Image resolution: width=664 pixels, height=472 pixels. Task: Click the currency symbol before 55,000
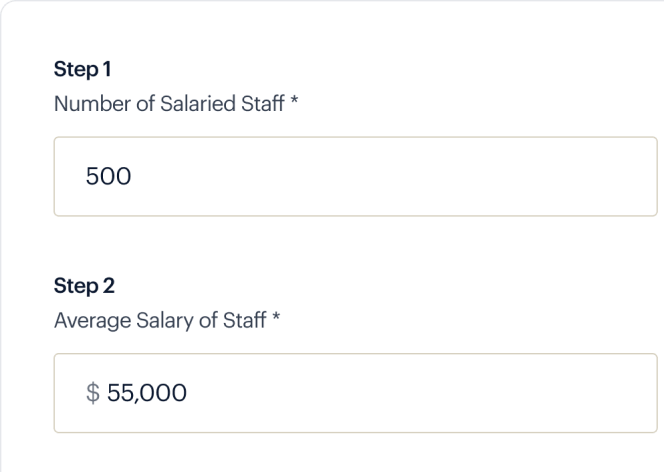pos(93,393)
